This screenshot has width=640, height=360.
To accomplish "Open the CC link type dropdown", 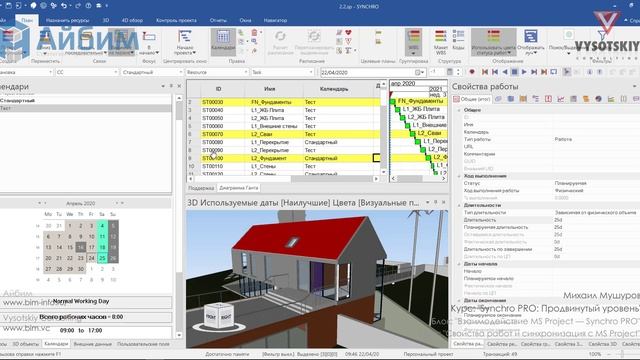I will [x=87, y=72].
